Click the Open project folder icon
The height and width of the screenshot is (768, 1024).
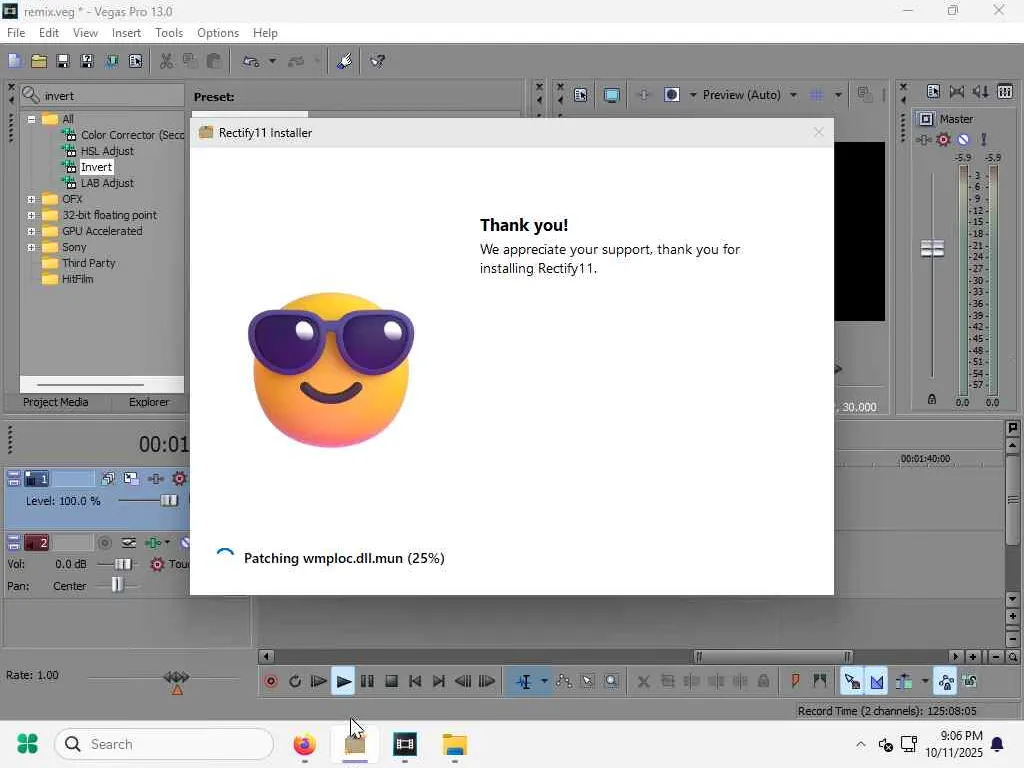pyautogui.click(x=39, y=61)
